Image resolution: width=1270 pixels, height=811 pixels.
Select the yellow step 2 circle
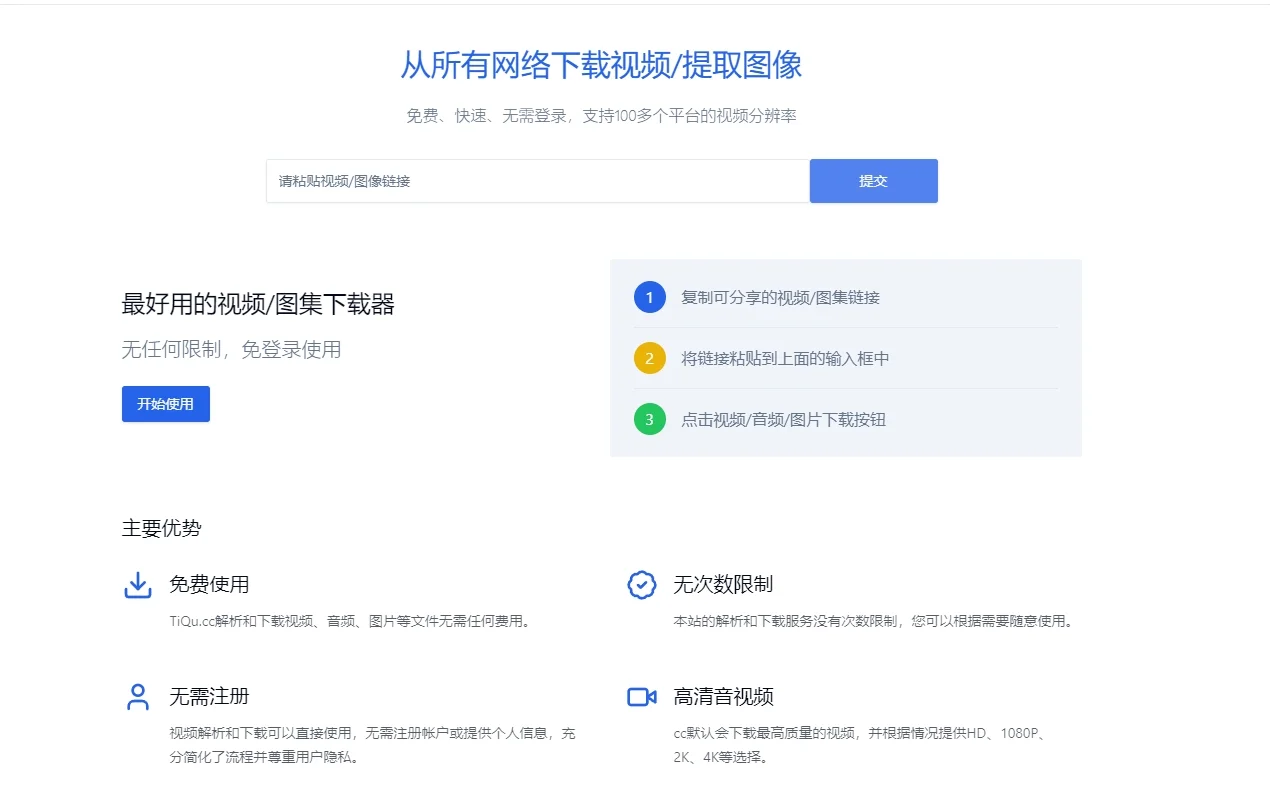[x=649, y=358]
